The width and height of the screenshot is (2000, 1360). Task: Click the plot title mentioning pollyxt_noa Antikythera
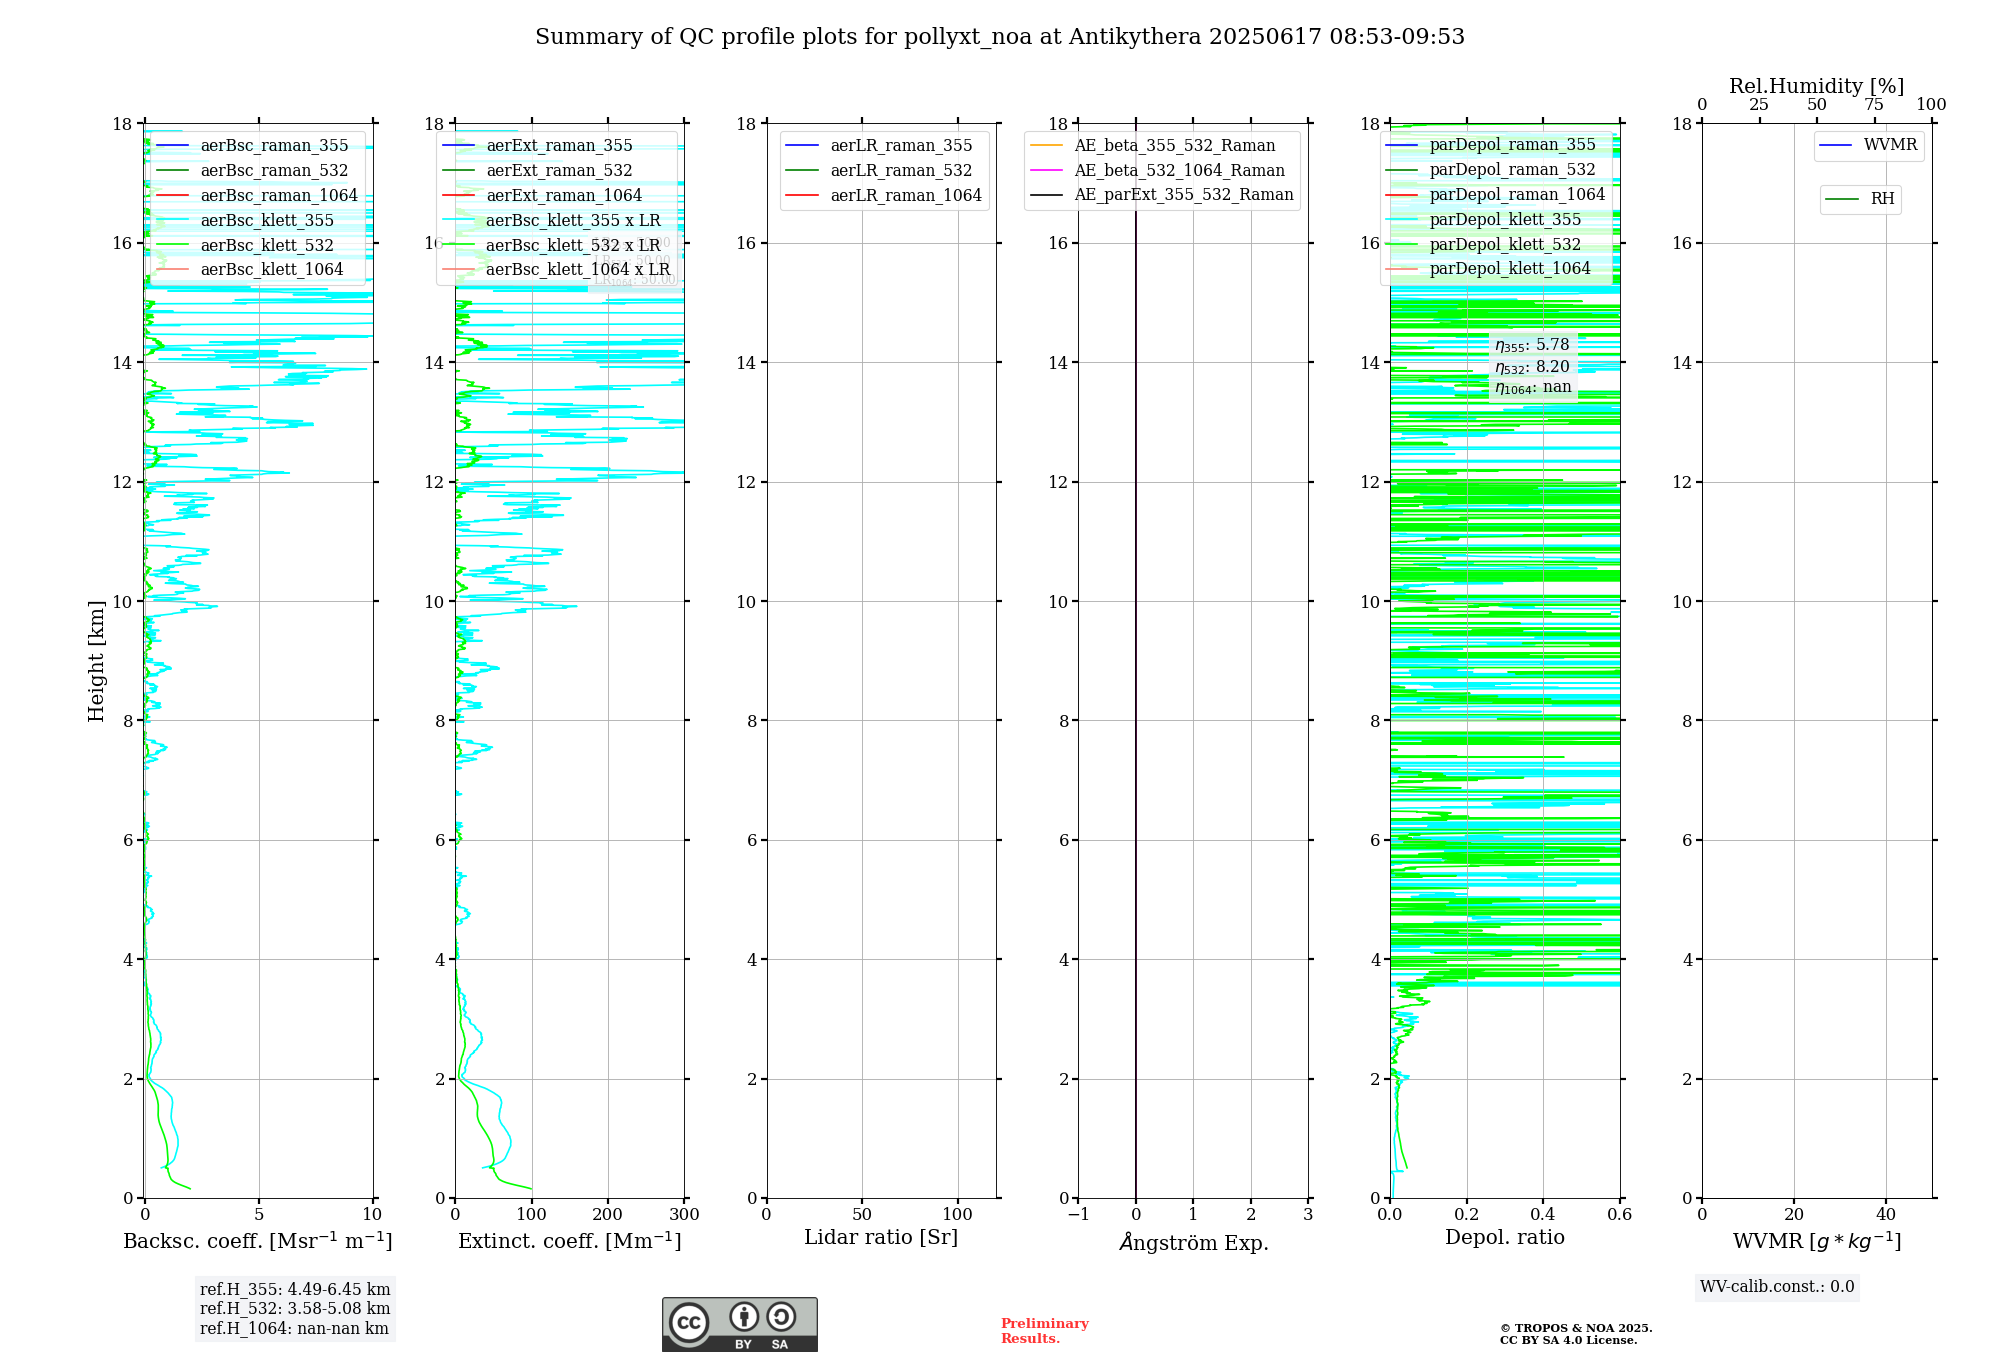pos(1000,37)
